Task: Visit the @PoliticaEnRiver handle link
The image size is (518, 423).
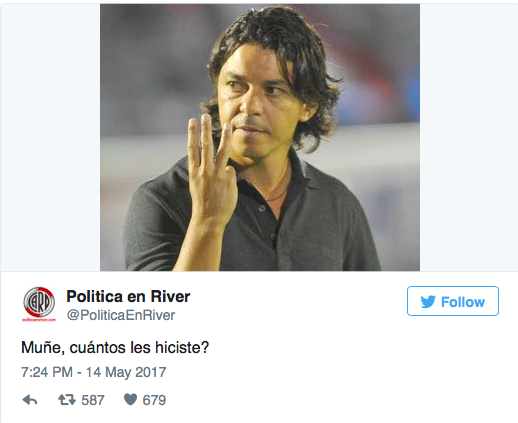Action: [x=121, y=315]
